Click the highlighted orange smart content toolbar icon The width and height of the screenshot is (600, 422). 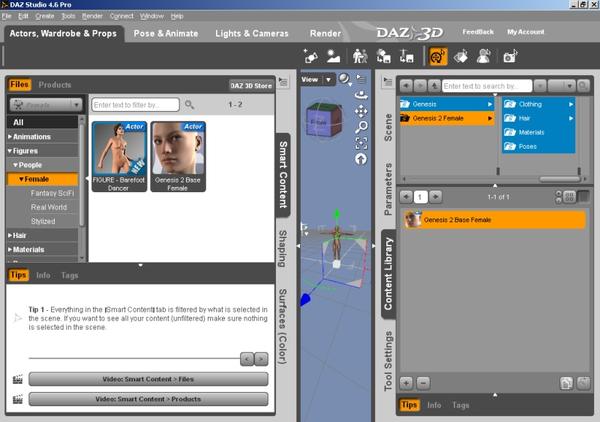438,57
